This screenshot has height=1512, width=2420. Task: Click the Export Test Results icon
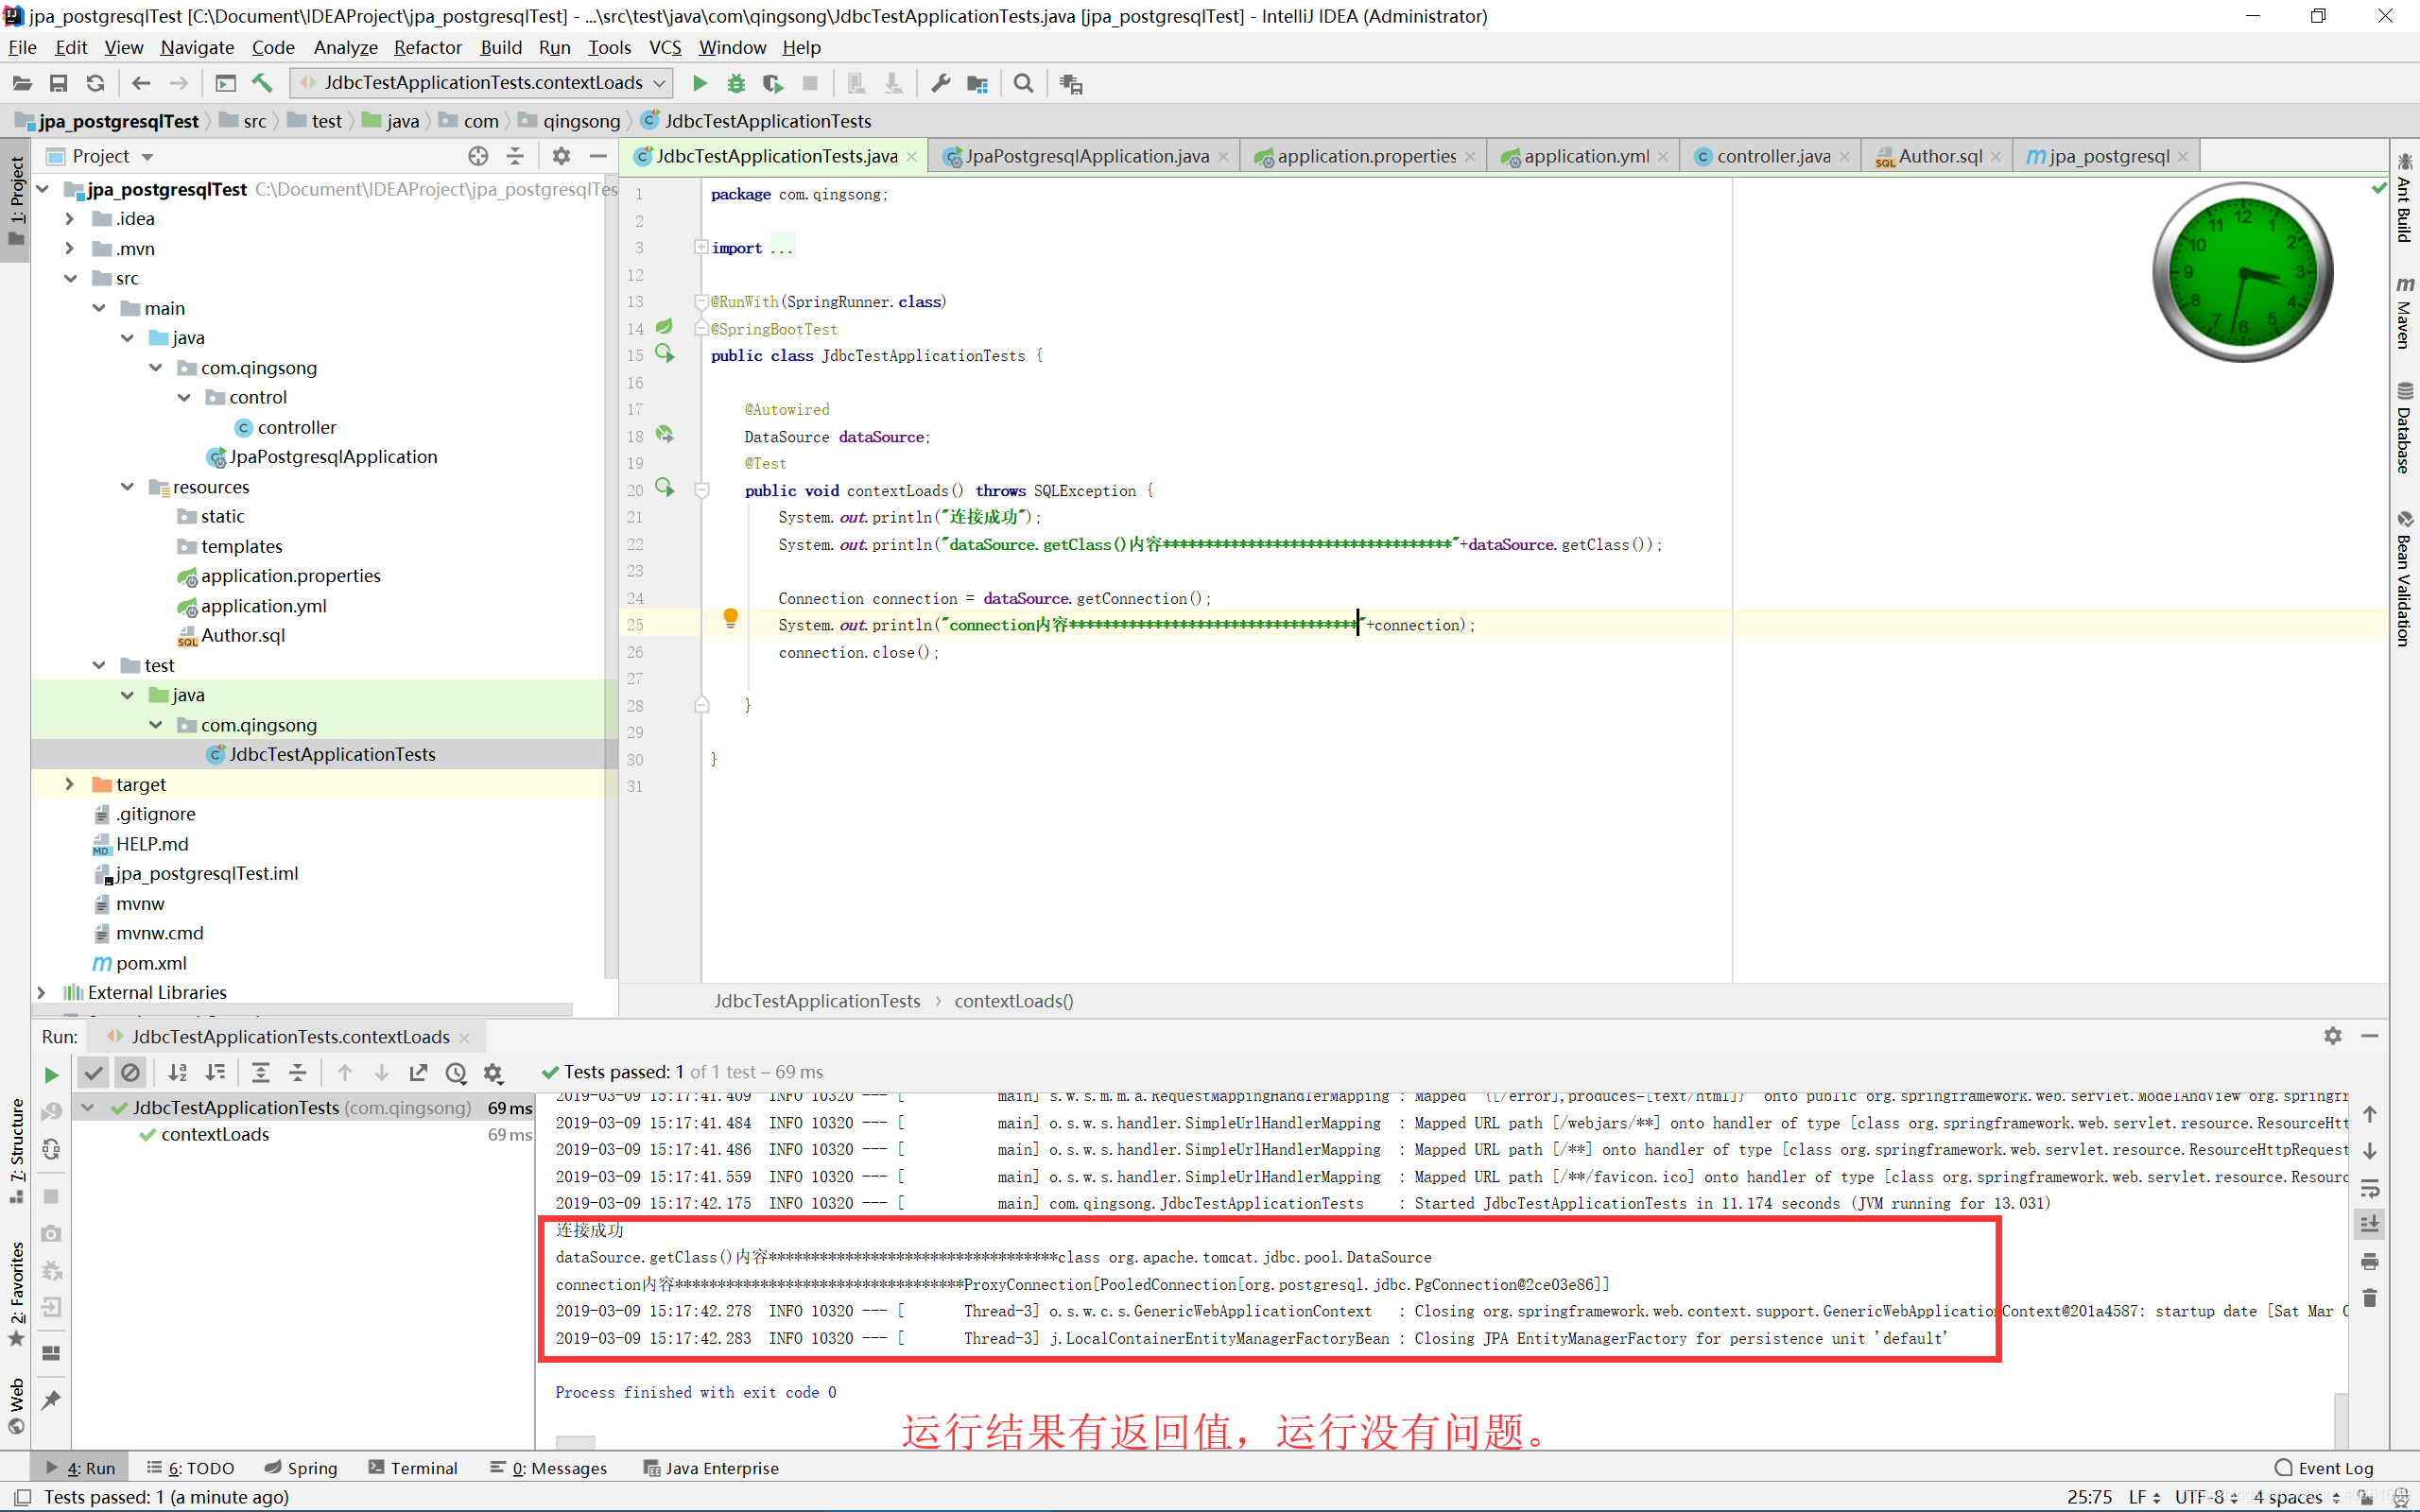coord(418,1072)
